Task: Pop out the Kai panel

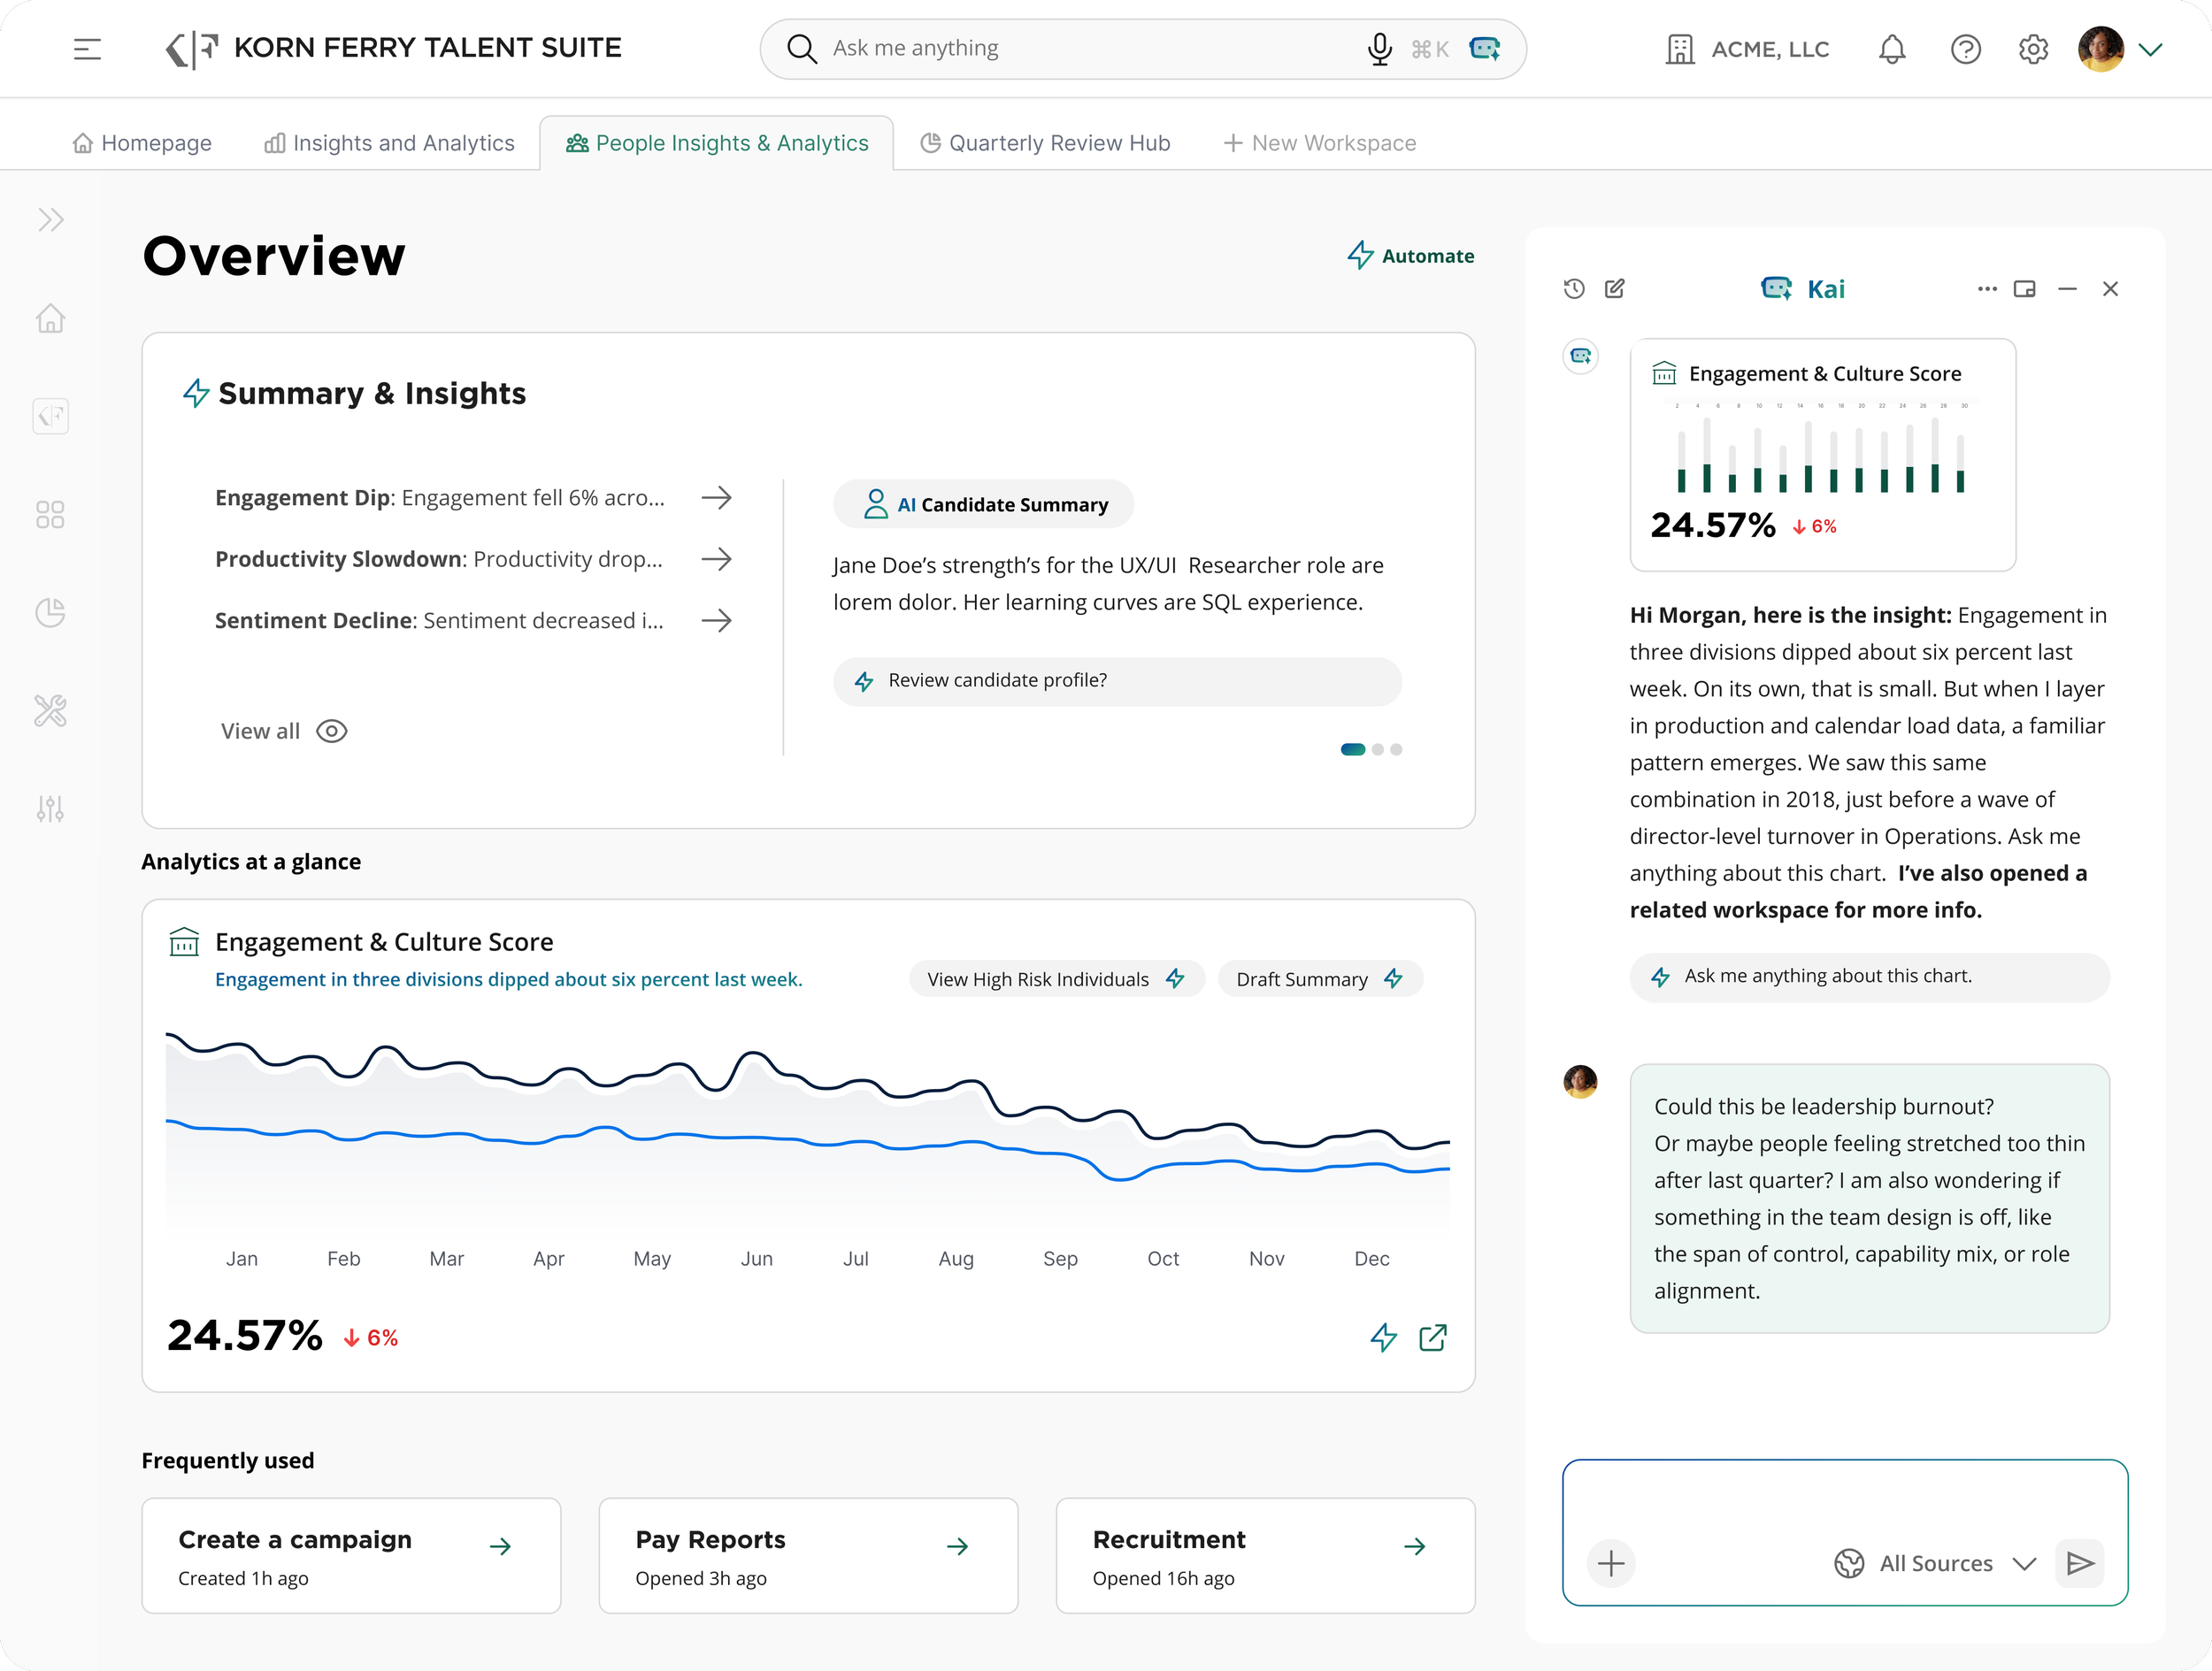Action: pos(2025,288)
